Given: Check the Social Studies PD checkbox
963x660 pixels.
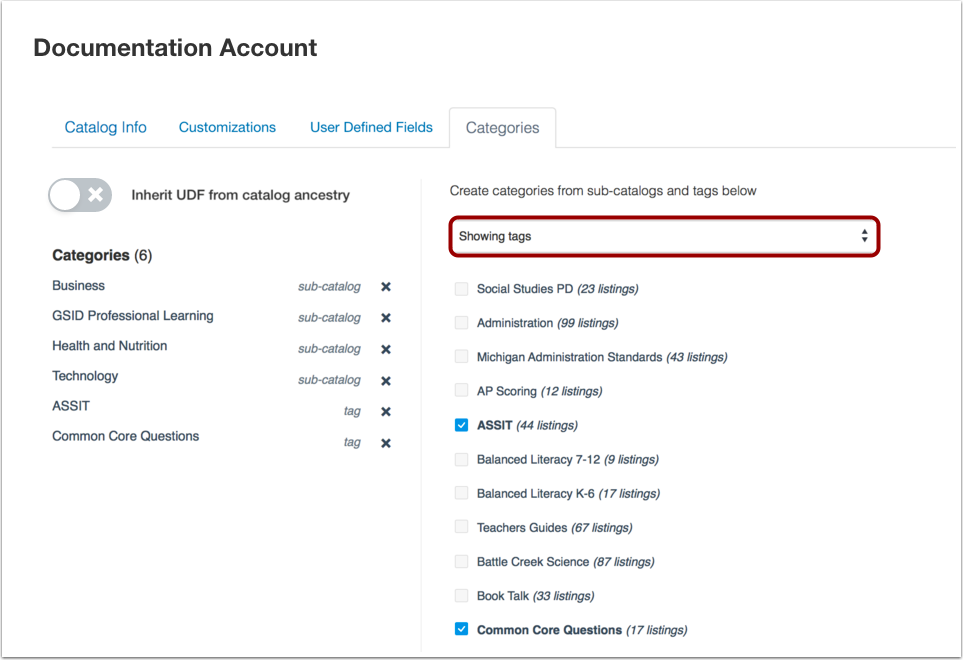Looking at the screenshot, I should [x=461, y=289].
